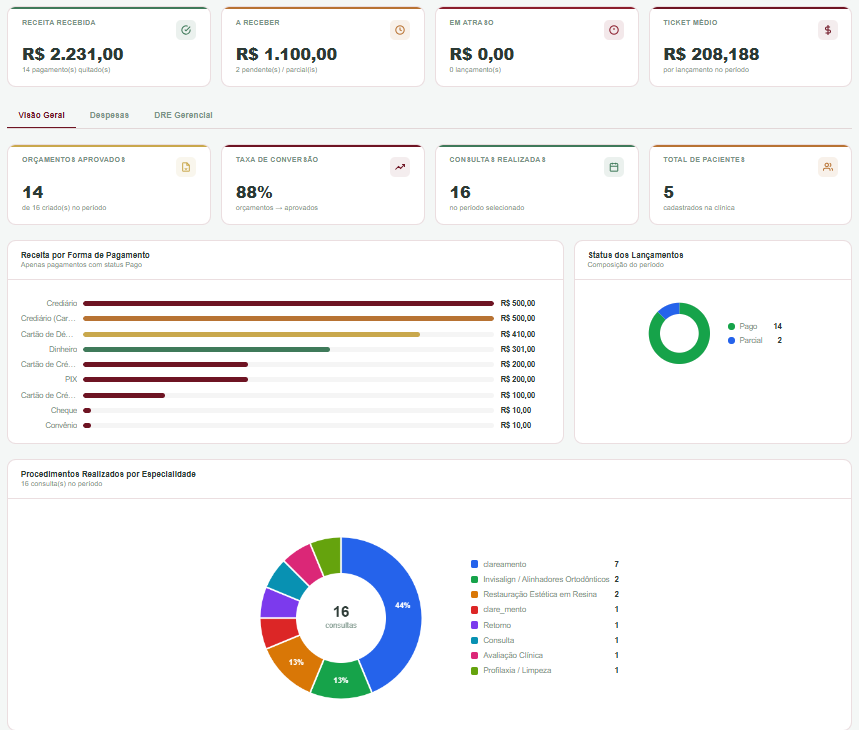The height and width of the screenshot is (730, 859).
Task: Click the olive Profilaxia / Limpeza legend swatch
Action: click(x=474, y=670)
